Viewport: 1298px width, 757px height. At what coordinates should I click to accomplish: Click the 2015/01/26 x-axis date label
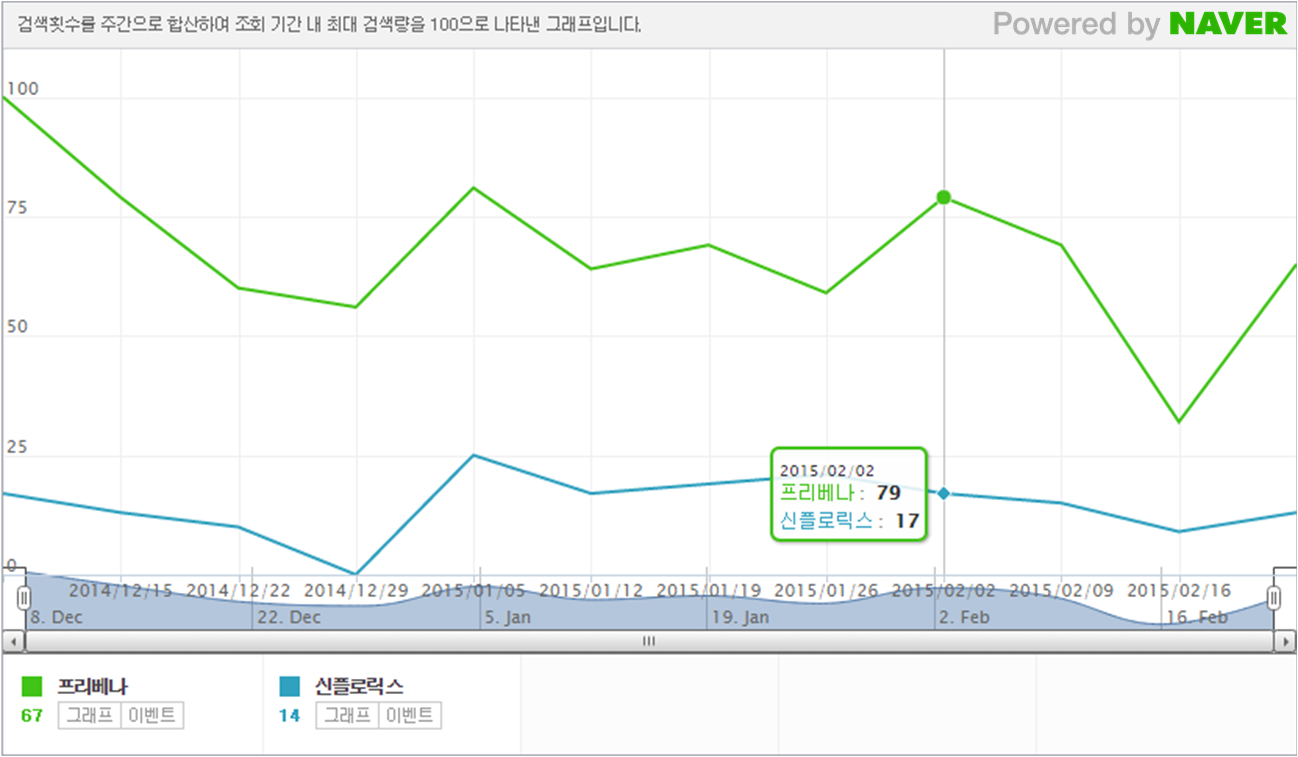tap(827, 590)
